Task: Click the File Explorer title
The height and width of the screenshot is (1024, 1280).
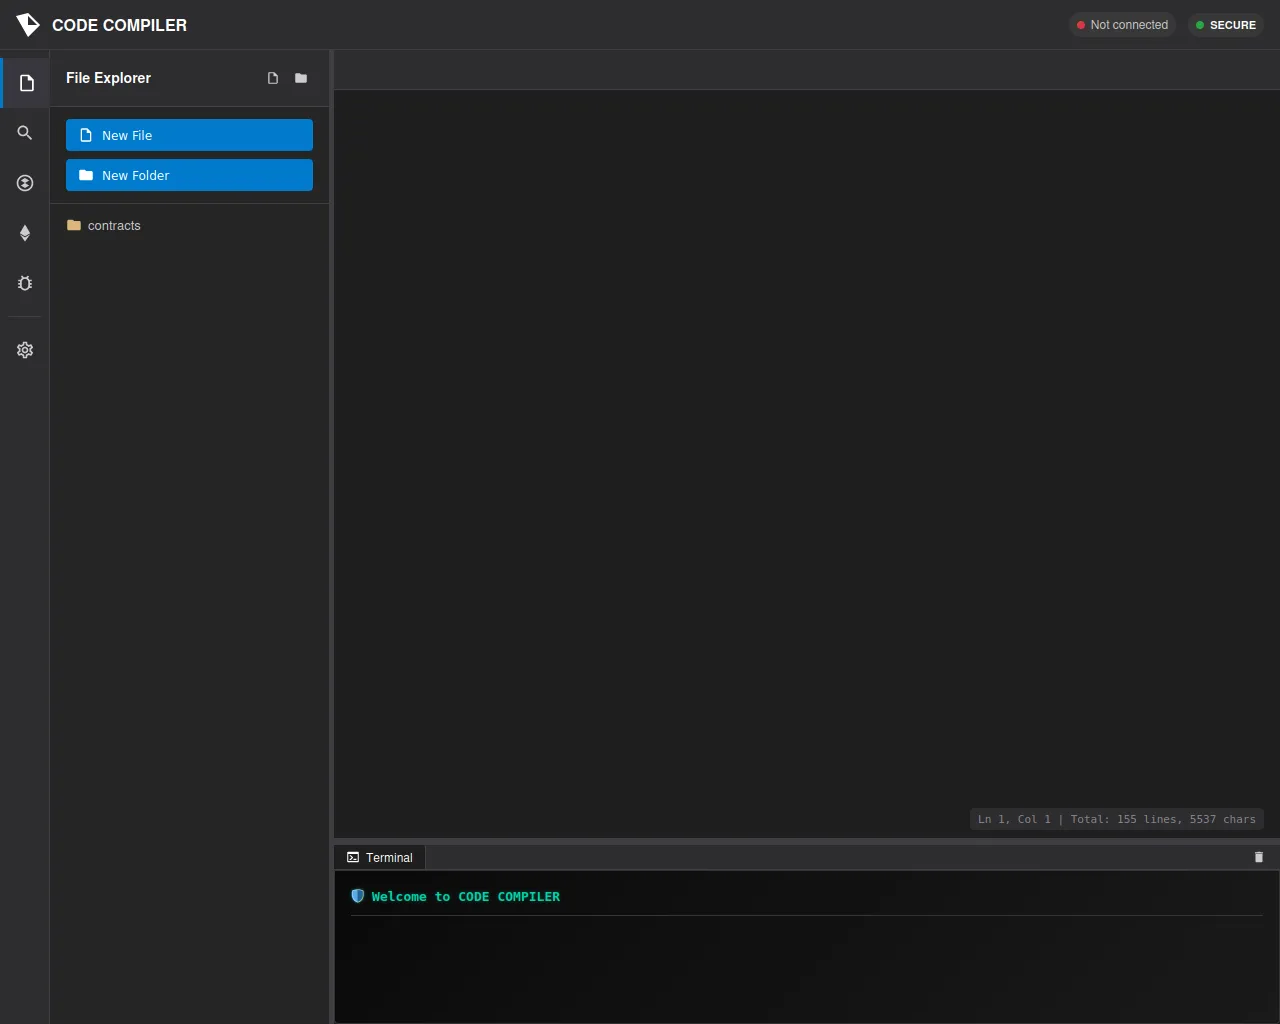Action: [108, 78]
